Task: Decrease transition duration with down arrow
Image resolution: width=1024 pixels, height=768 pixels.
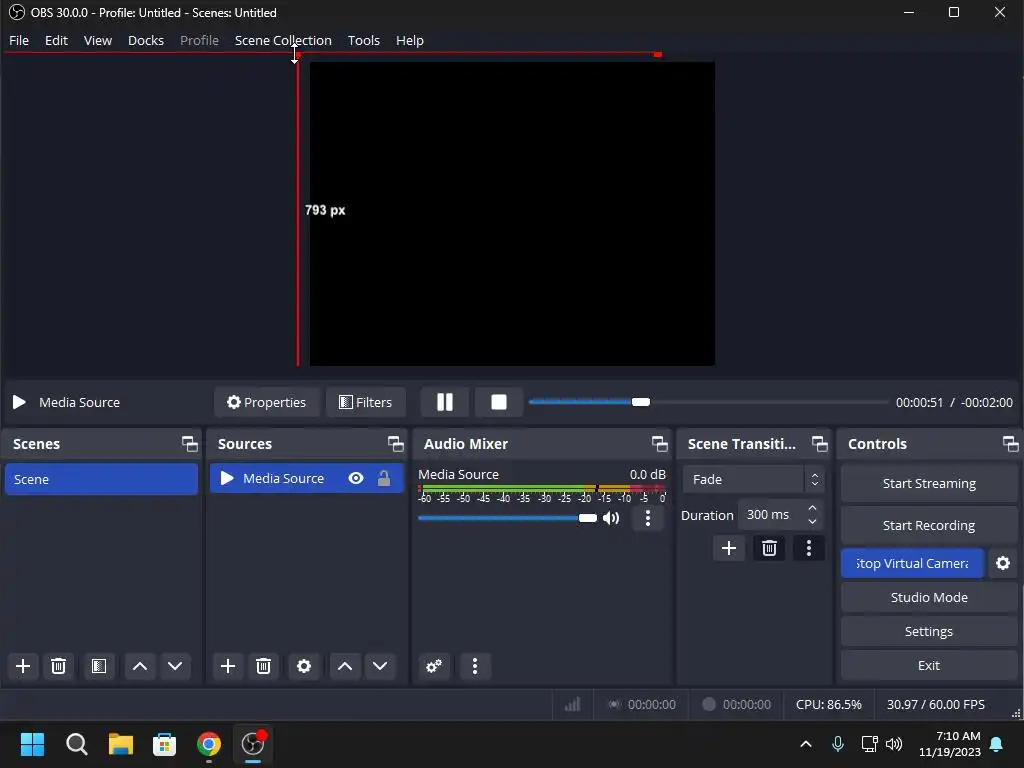Action: [812, 521]
